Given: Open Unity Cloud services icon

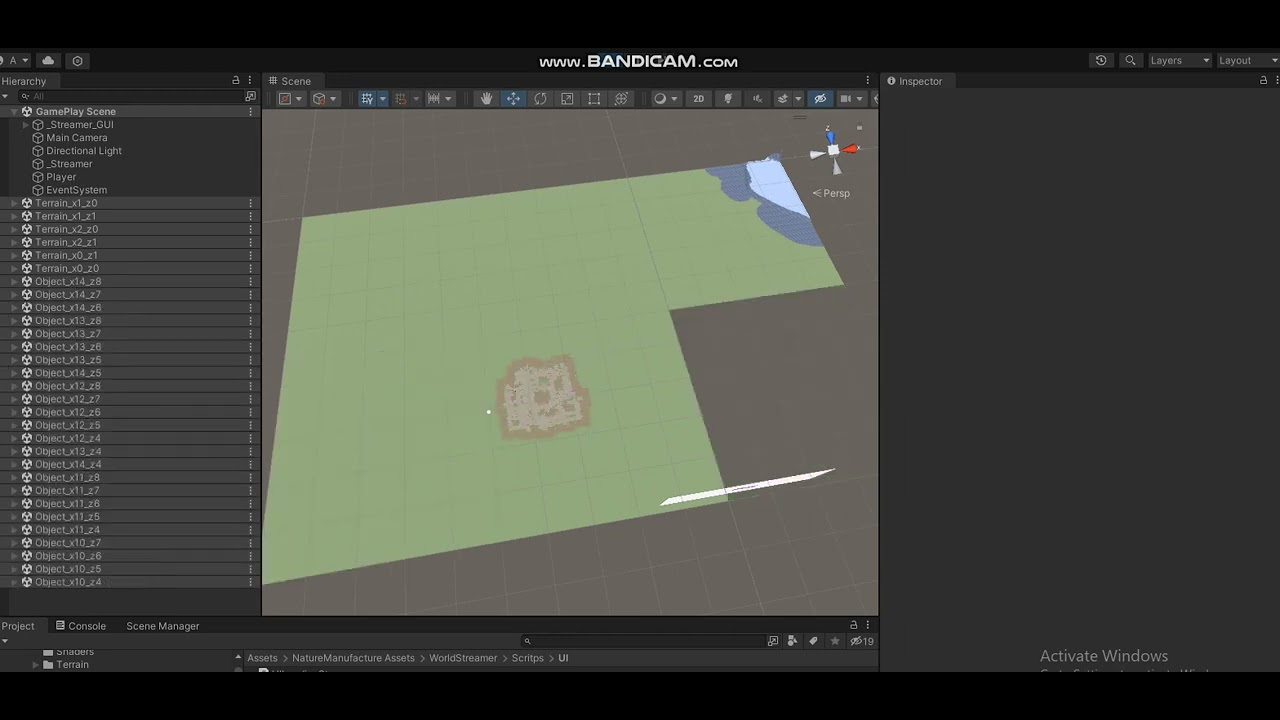Looking at the screenshot, I should click(x=48, y=60).
